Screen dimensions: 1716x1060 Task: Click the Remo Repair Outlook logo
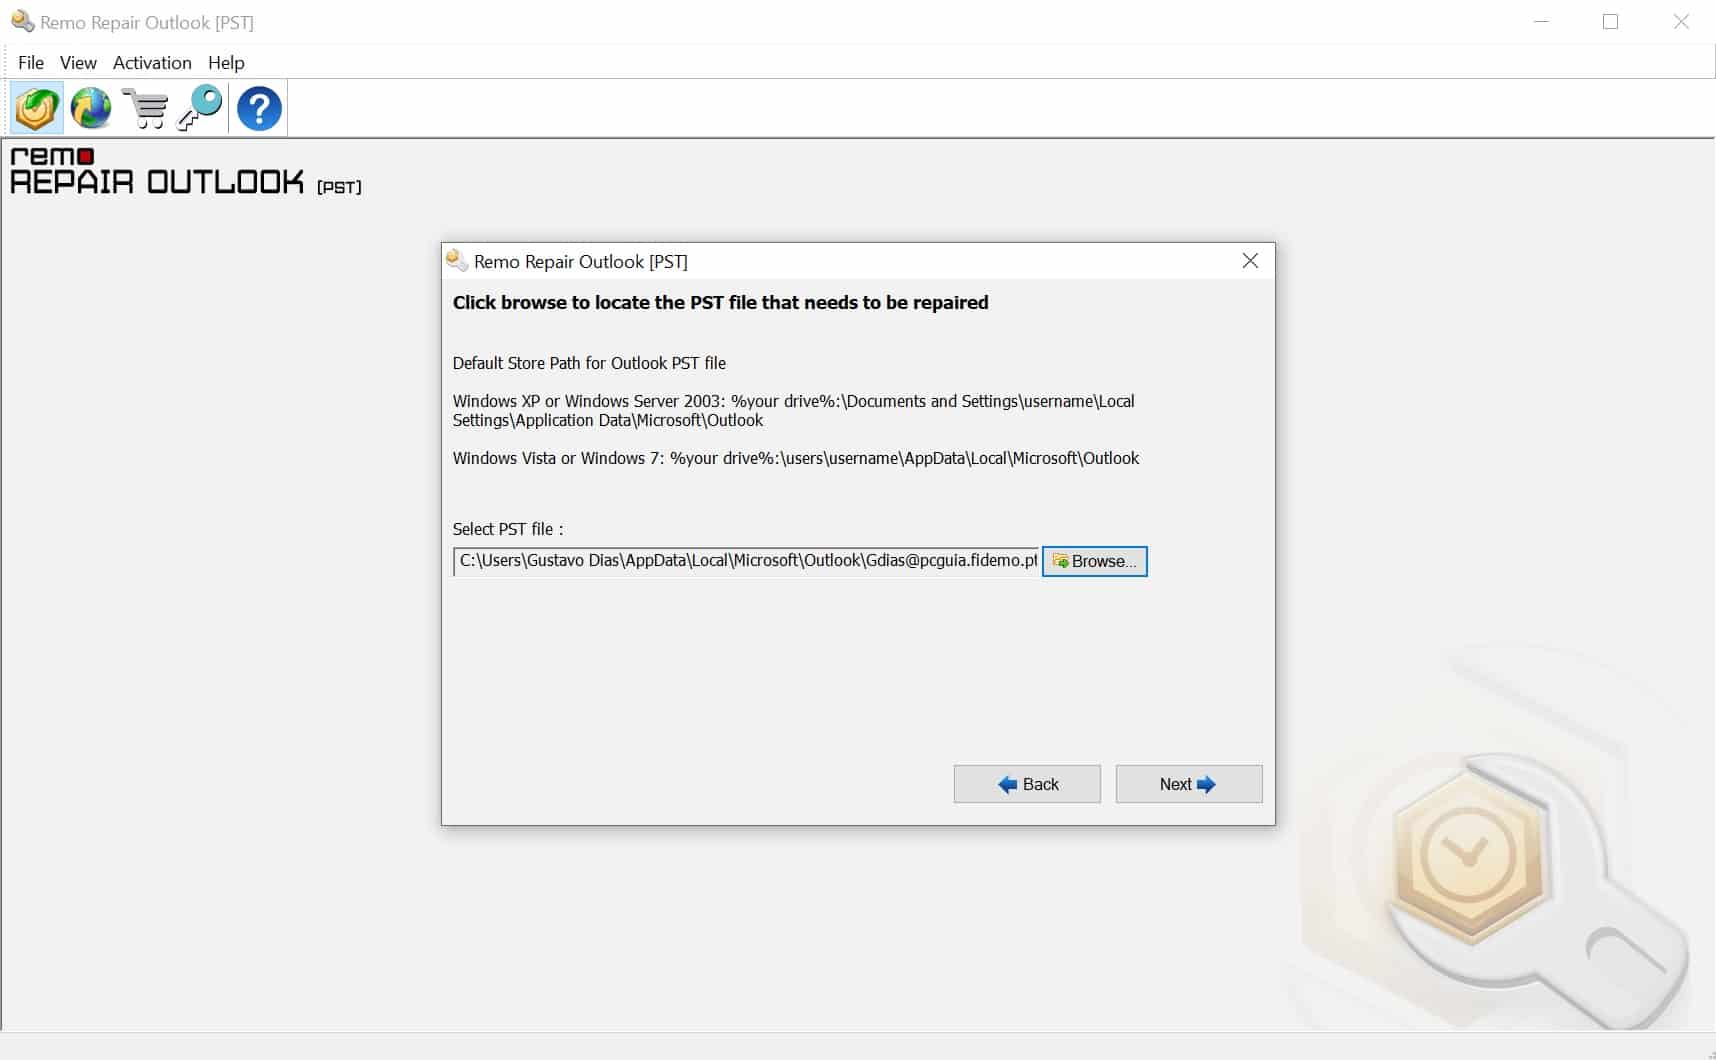click(185, 171)
